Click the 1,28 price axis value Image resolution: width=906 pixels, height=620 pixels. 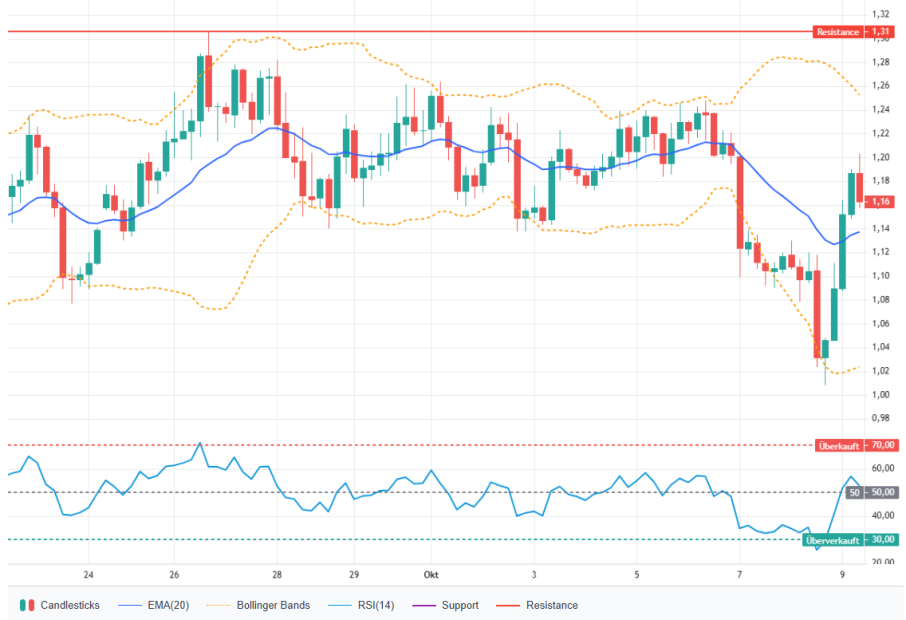pos(881,62)
